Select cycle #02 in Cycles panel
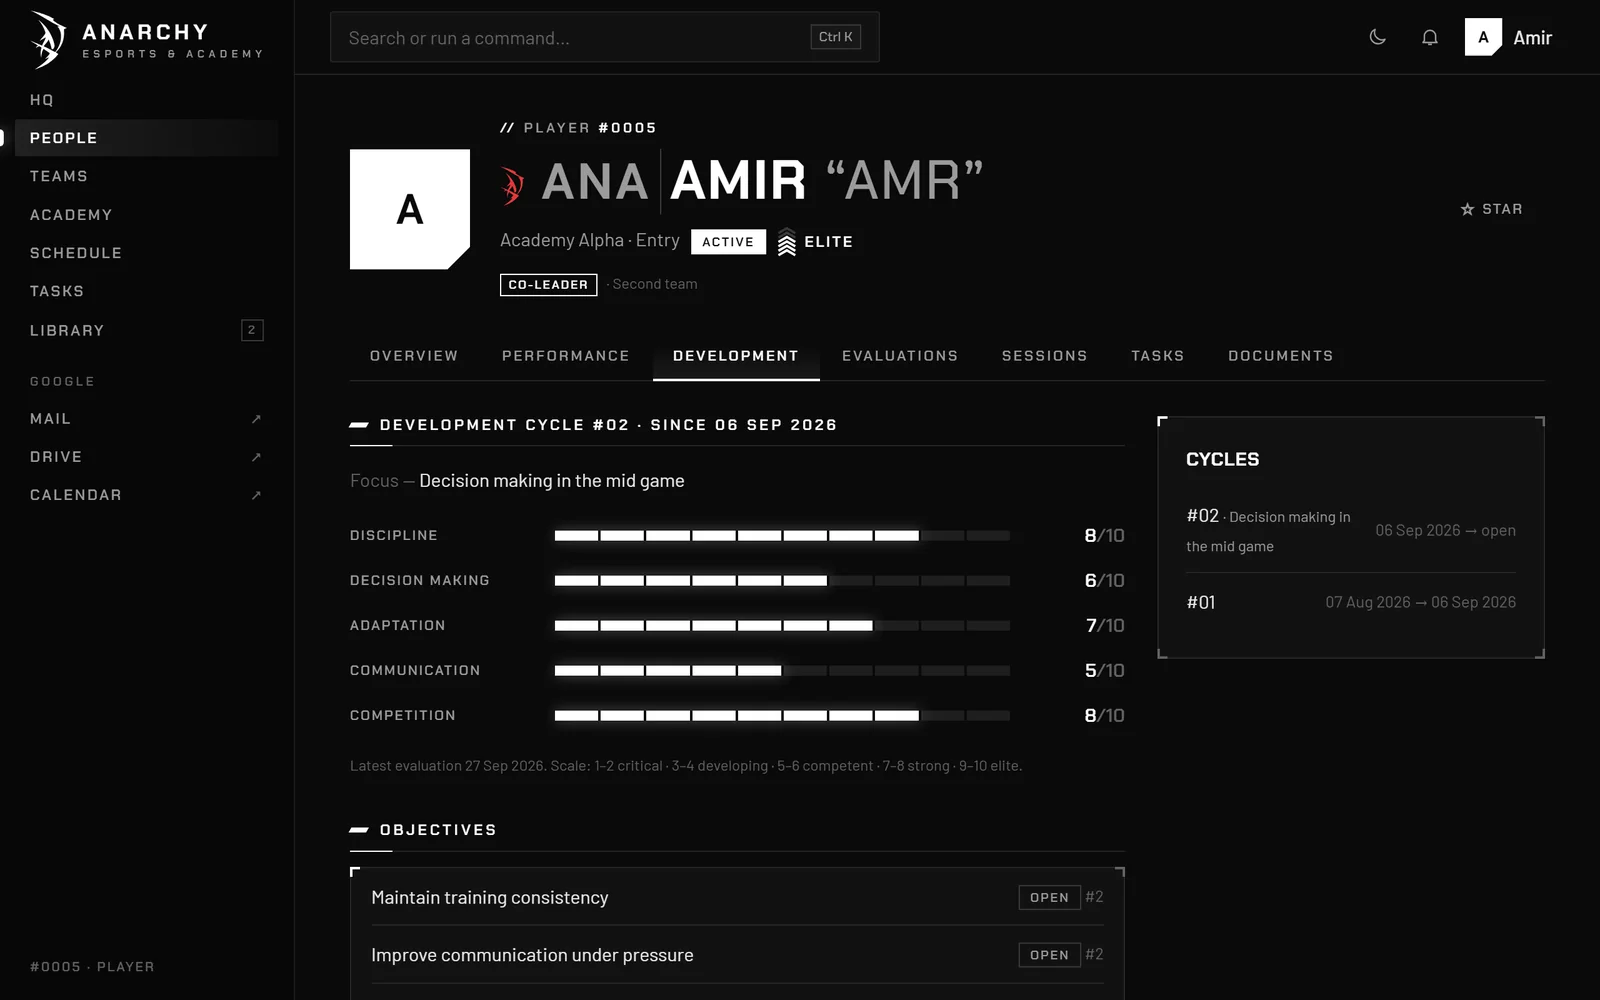The image size is (1600, 1000). coord(1351,530)
